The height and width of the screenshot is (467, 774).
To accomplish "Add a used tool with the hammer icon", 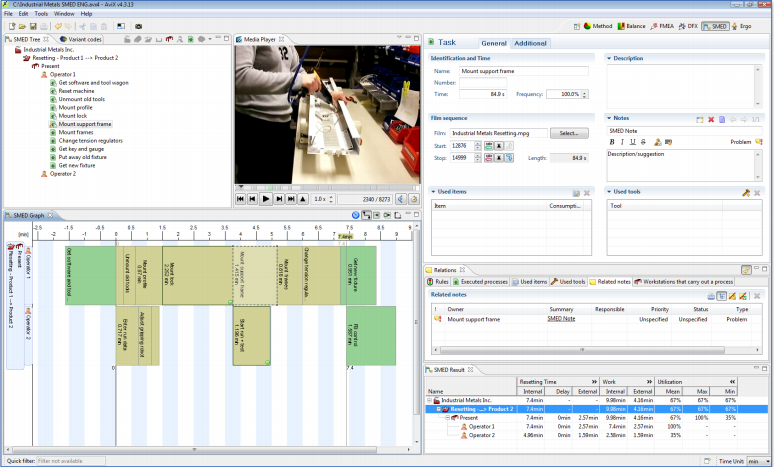I will pos(745,192).
